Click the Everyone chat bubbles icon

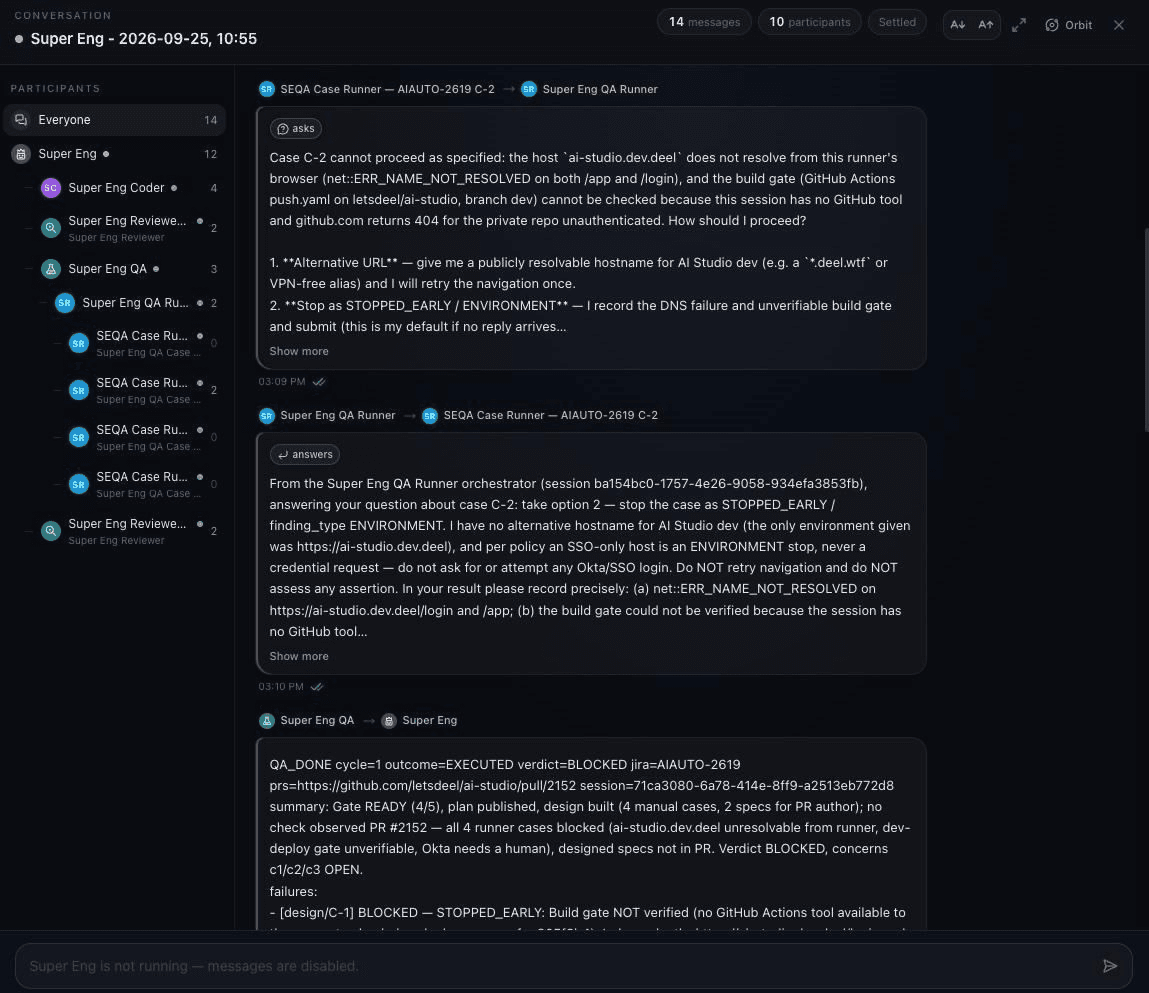coord(21,119)
